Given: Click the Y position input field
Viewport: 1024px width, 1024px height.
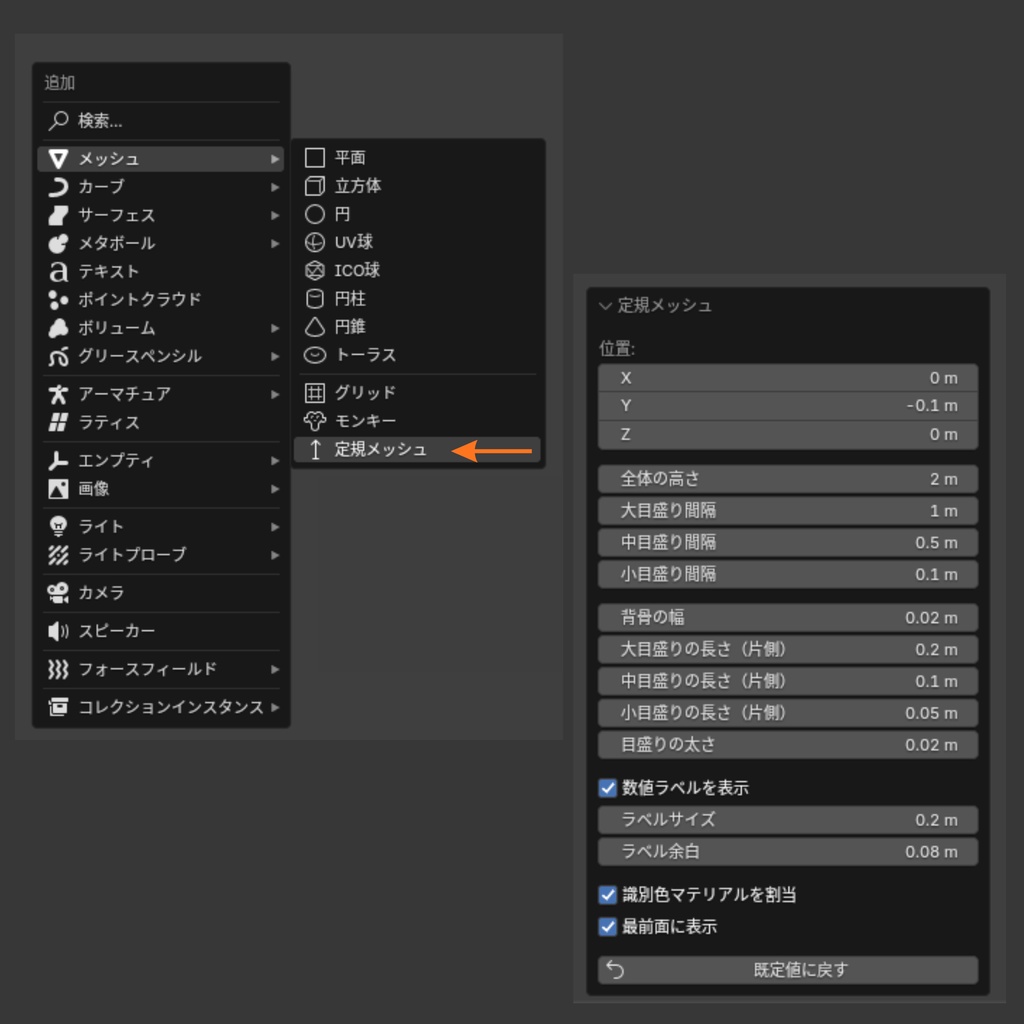Looking at the screenshot, I should pyautogui.click(x=787, y=406).
